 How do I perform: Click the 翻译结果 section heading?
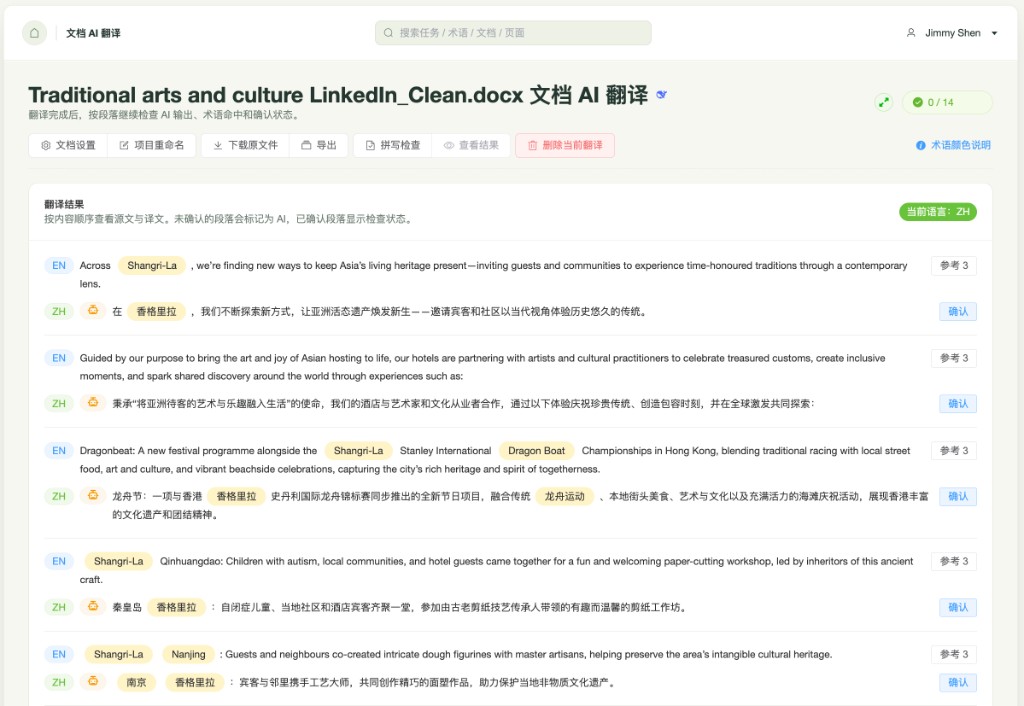[x=64, y=204]
